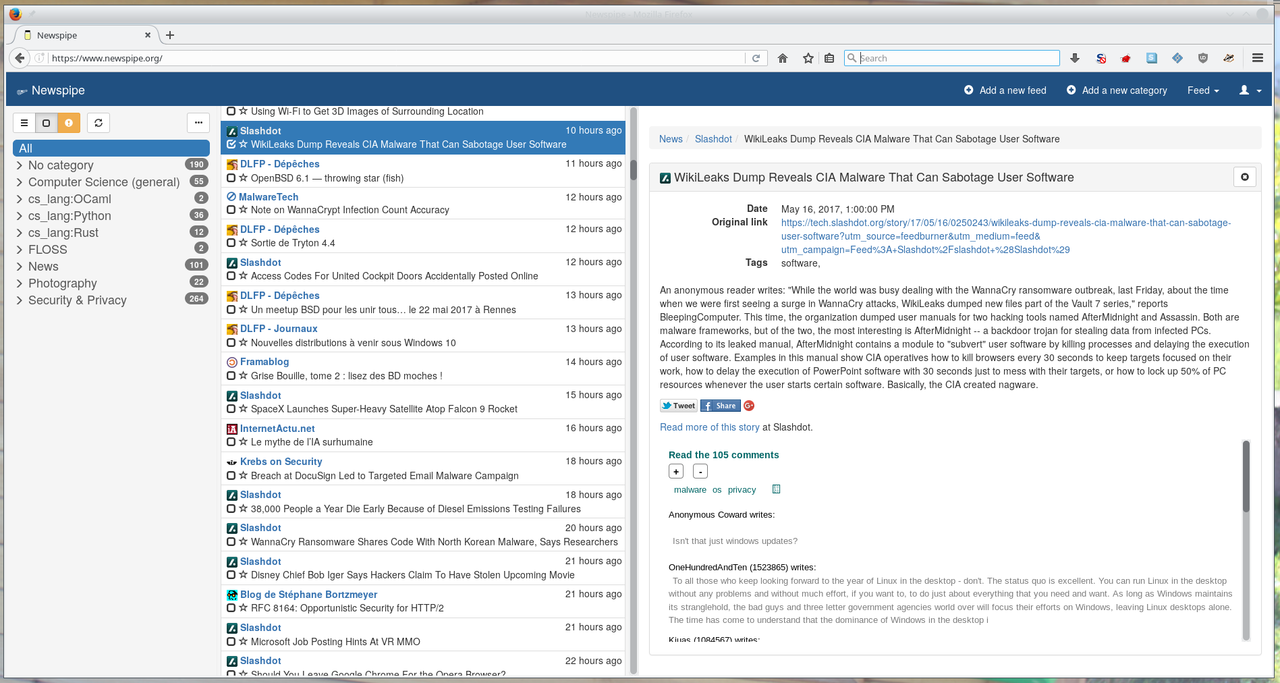Mark Un meetup BSD article as read
This screenshot has width=1280, height=683.
click(232, 310)
